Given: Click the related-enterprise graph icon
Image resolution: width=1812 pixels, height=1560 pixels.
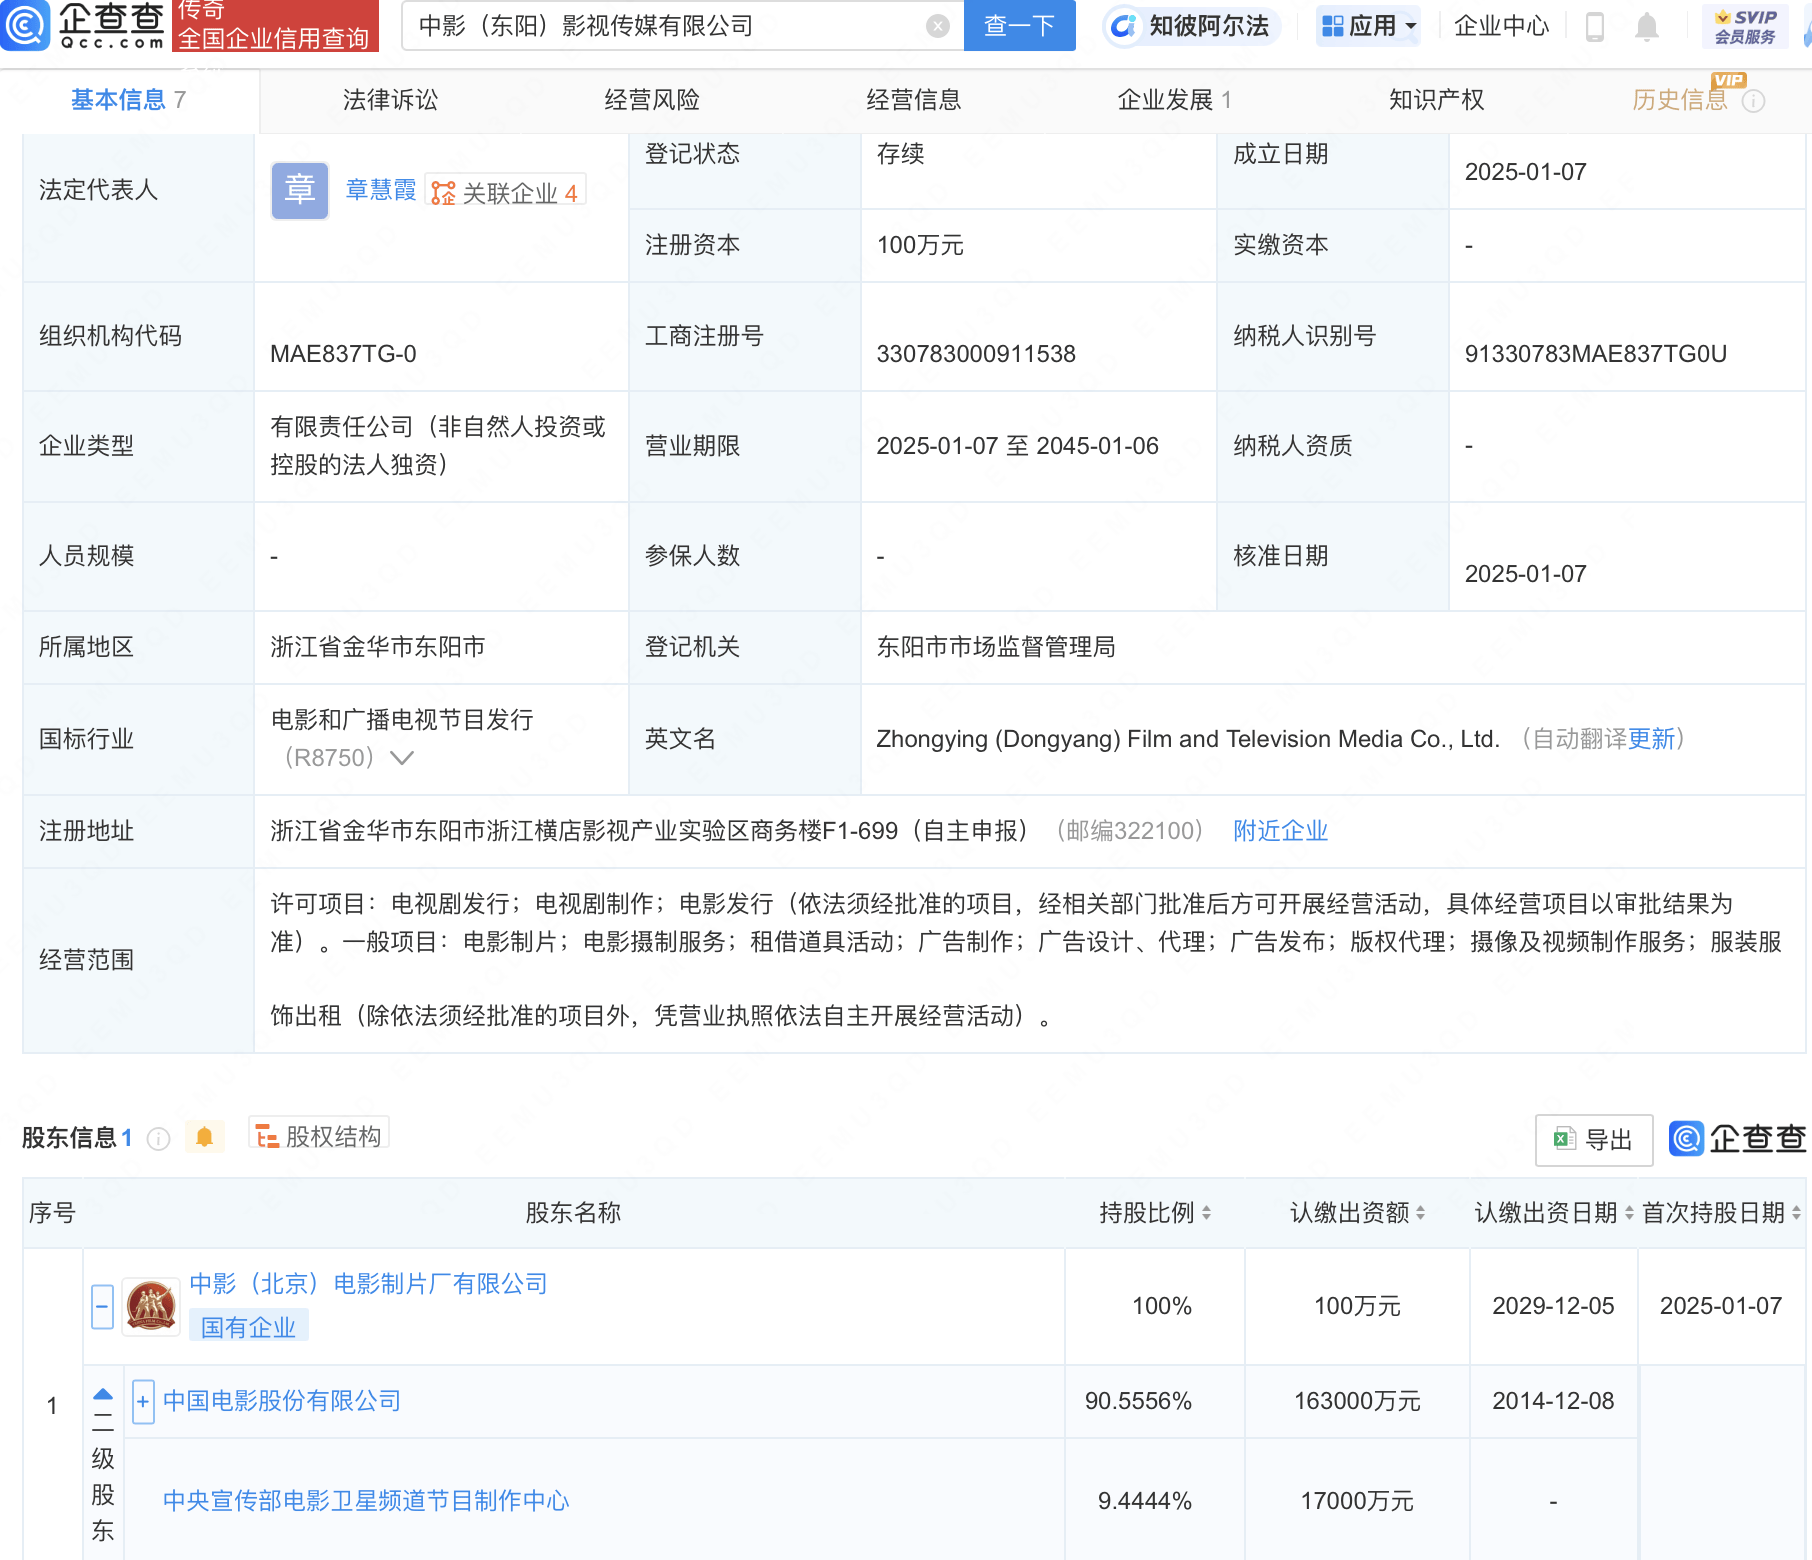Looking at the screenshot, I should pyautogui.click(x=443, y=192).
